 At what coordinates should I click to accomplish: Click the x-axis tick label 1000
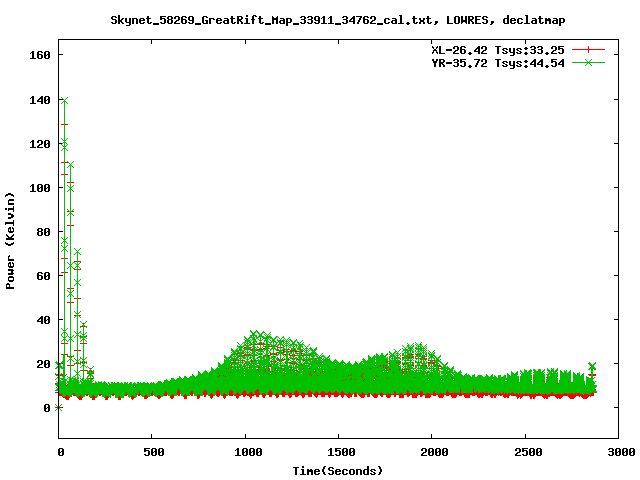click(x=248, y=452)
